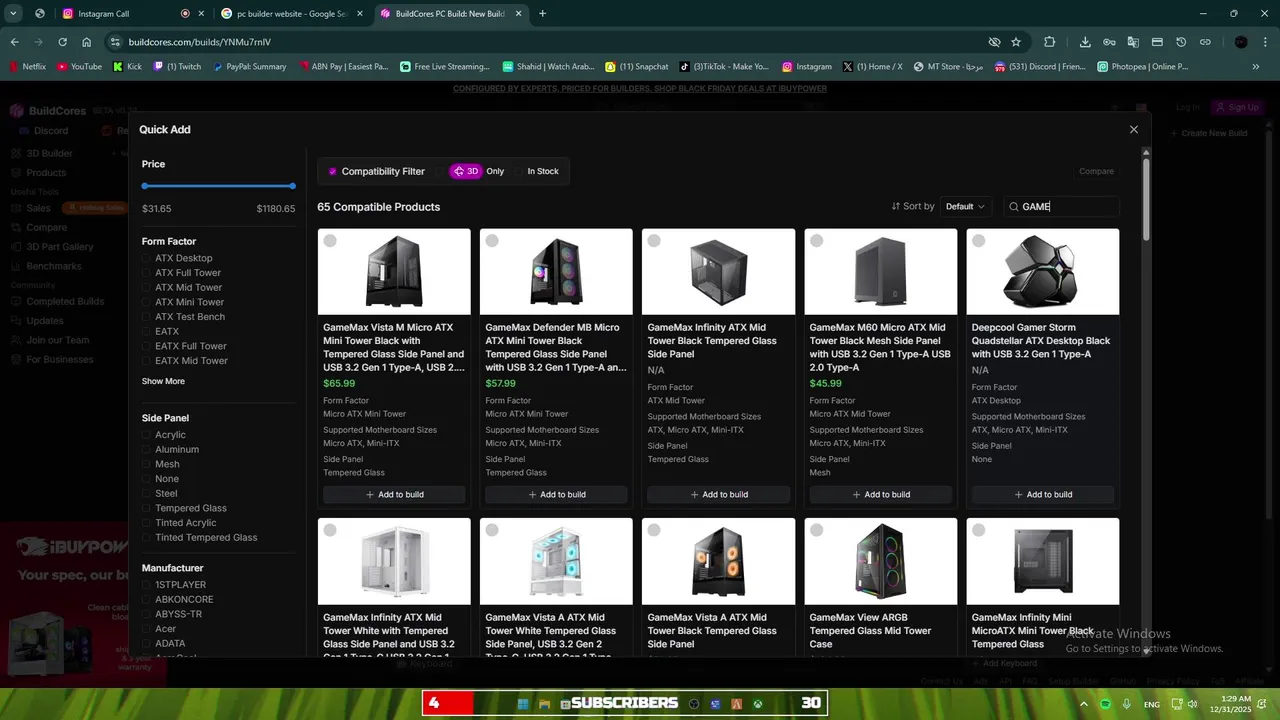Open GameMax View ARGB case thumbnail
This screenshot has height=720, width=1280.
(x=880, y=561)
